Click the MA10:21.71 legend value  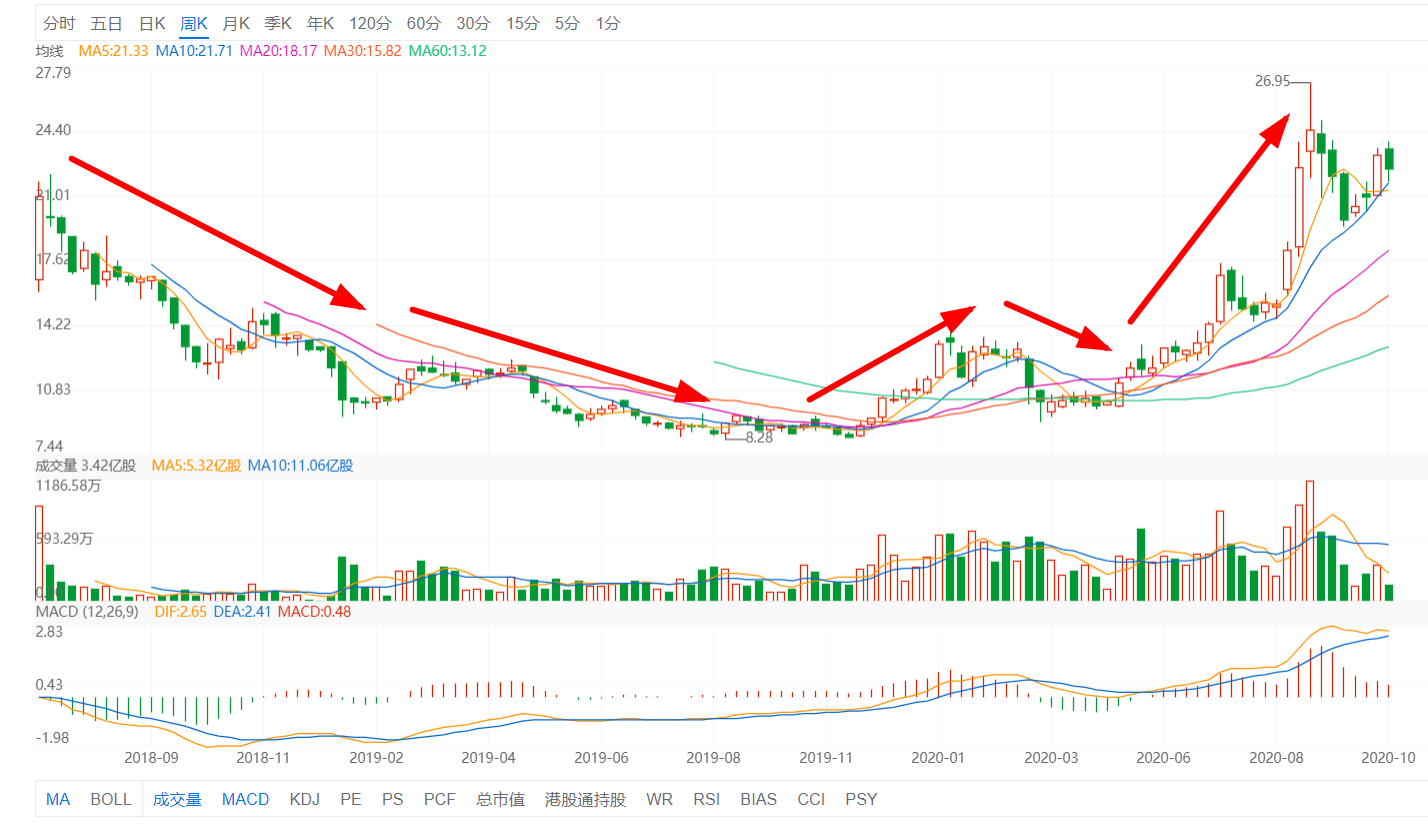[195, 50]
